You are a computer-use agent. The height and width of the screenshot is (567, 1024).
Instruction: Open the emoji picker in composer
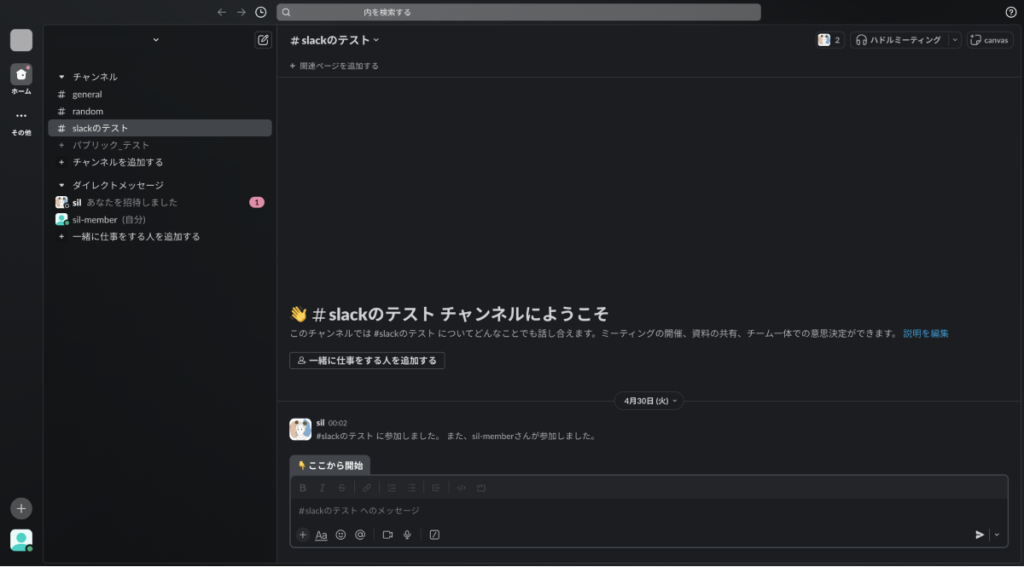tap(341, 535)
